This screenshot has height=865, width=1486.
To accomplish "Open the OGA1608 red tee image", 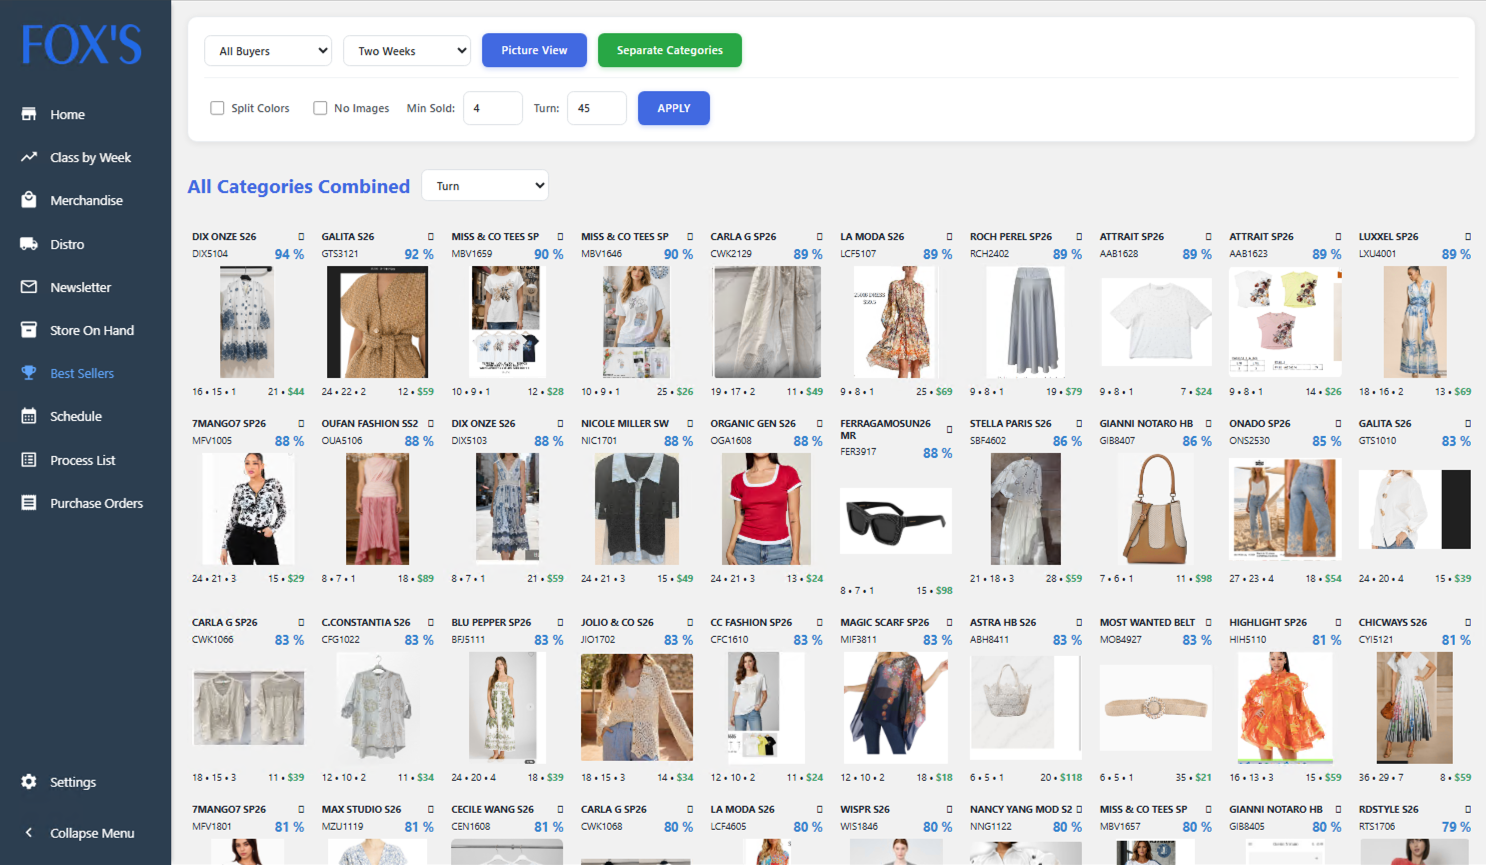I will point(767,509).
